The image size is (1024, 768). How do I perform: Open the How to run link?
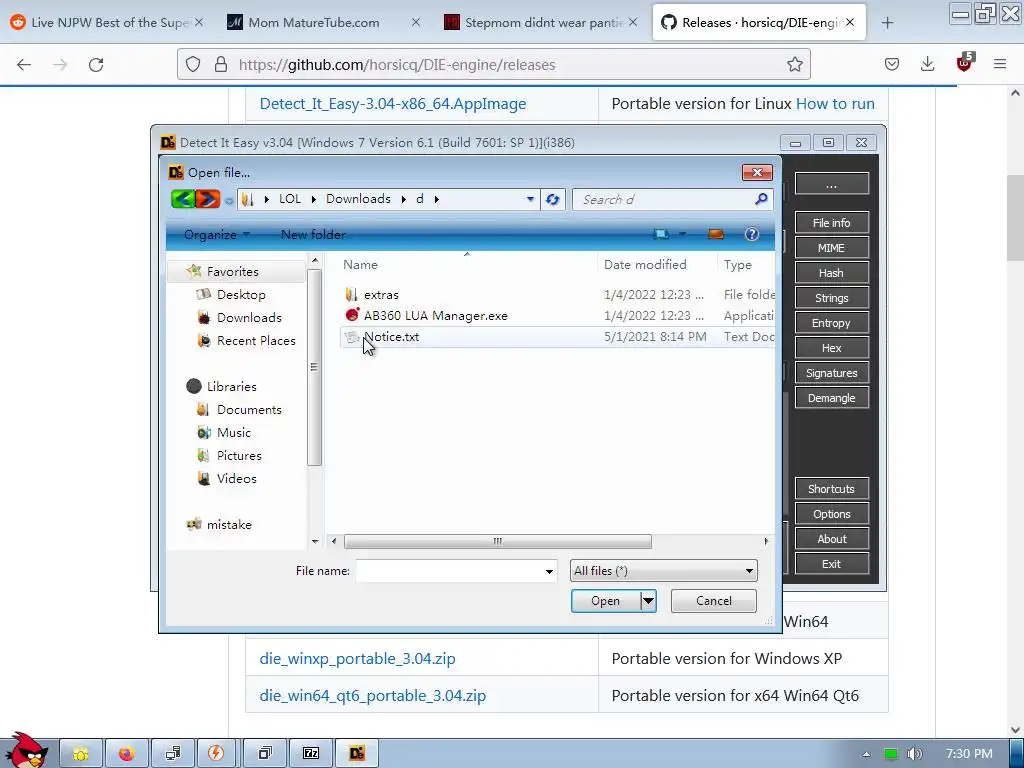[x=835, y=104]
